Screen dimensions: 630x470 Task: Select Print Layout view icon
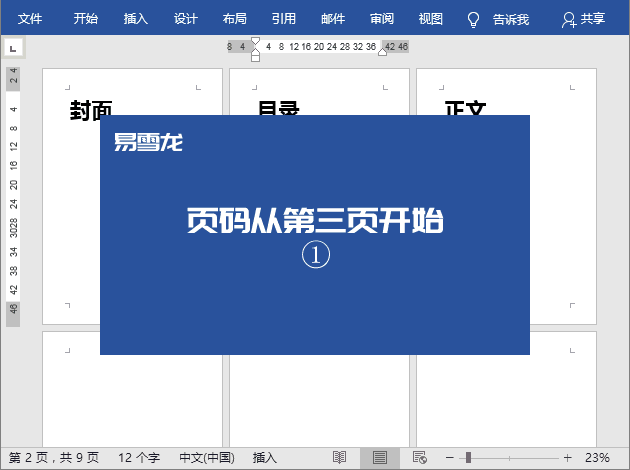380,458
